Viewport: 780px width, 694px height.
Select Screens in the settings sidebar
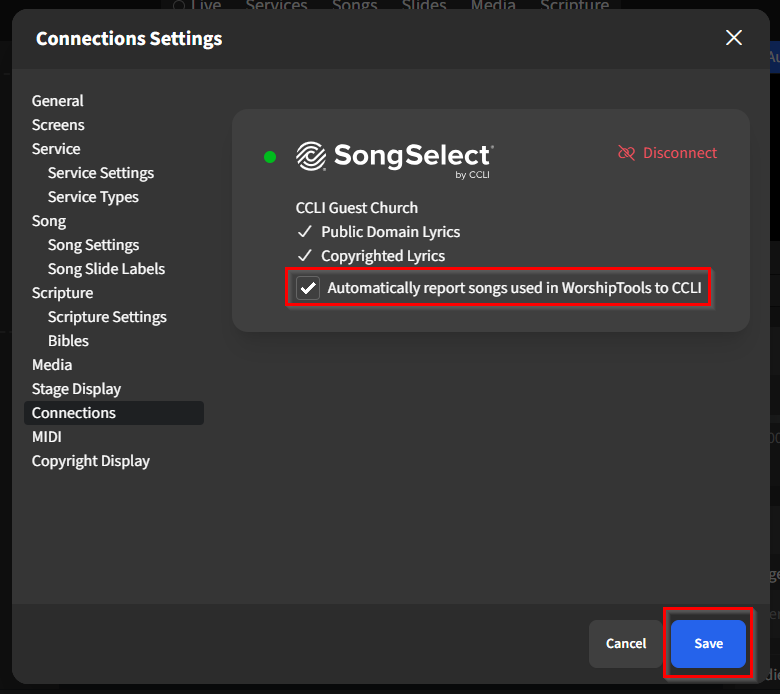tap(58, 125)
